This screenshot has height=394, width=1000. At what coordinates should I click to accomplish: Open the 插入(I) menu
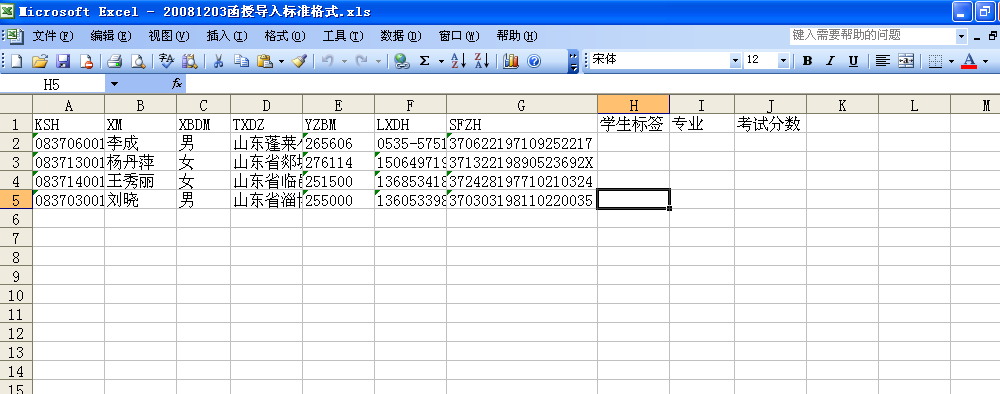(x=227, y=36)
